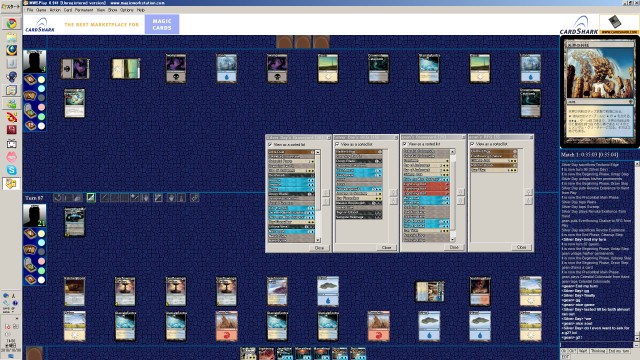Click the scroll-up arrow of third card list
Screen dimensions: 640x360
(x=452, y=151)
